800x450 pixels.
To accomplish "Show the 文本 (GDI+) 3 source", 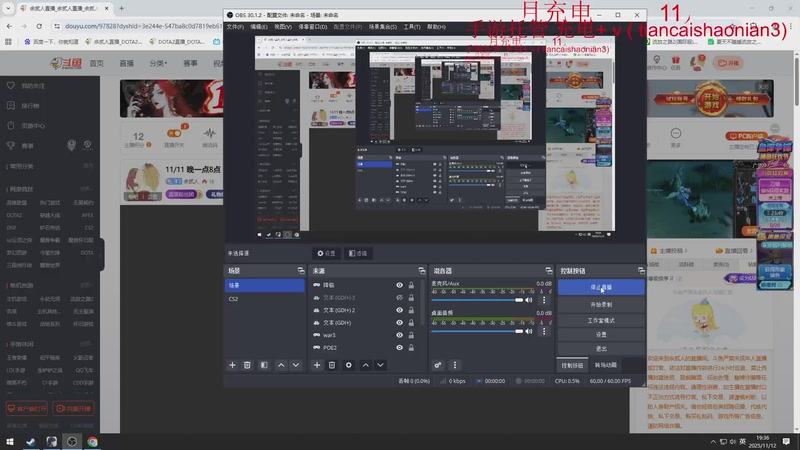I will tap(399, 297).
